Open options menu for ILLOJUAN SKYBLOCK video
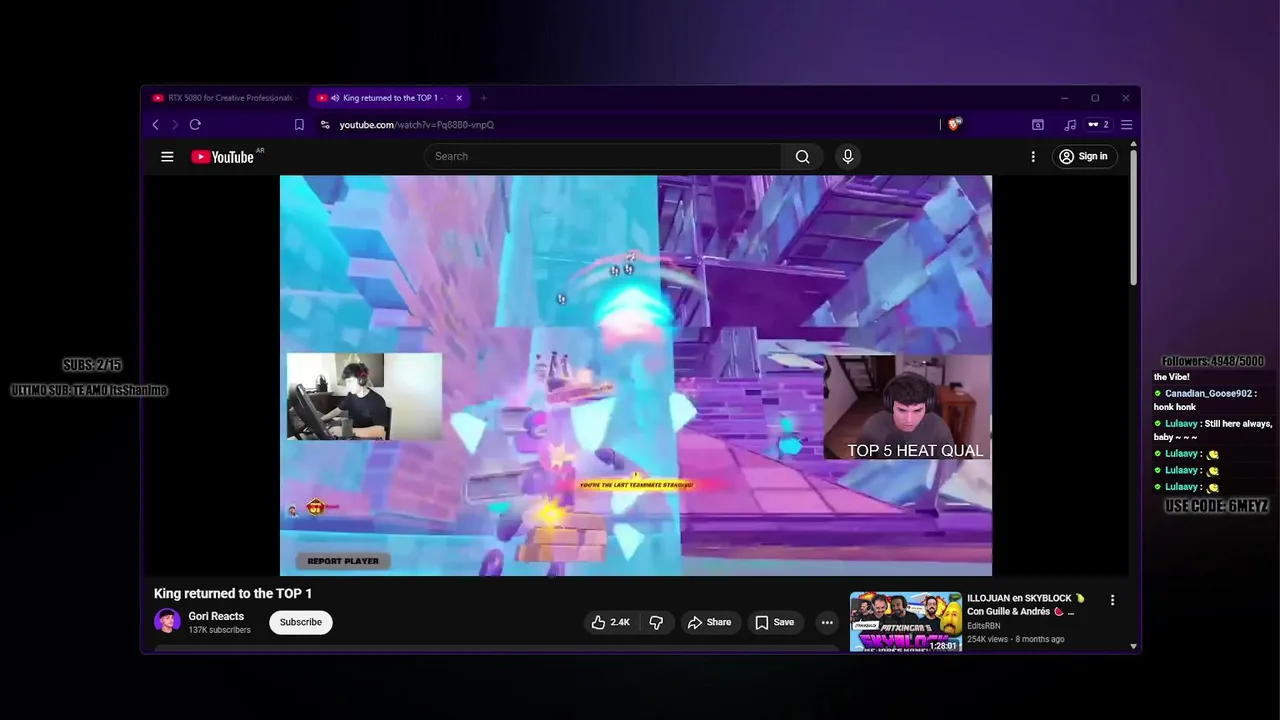Viewport: 1280px width, 720px height. click(x=1112, y=600)
